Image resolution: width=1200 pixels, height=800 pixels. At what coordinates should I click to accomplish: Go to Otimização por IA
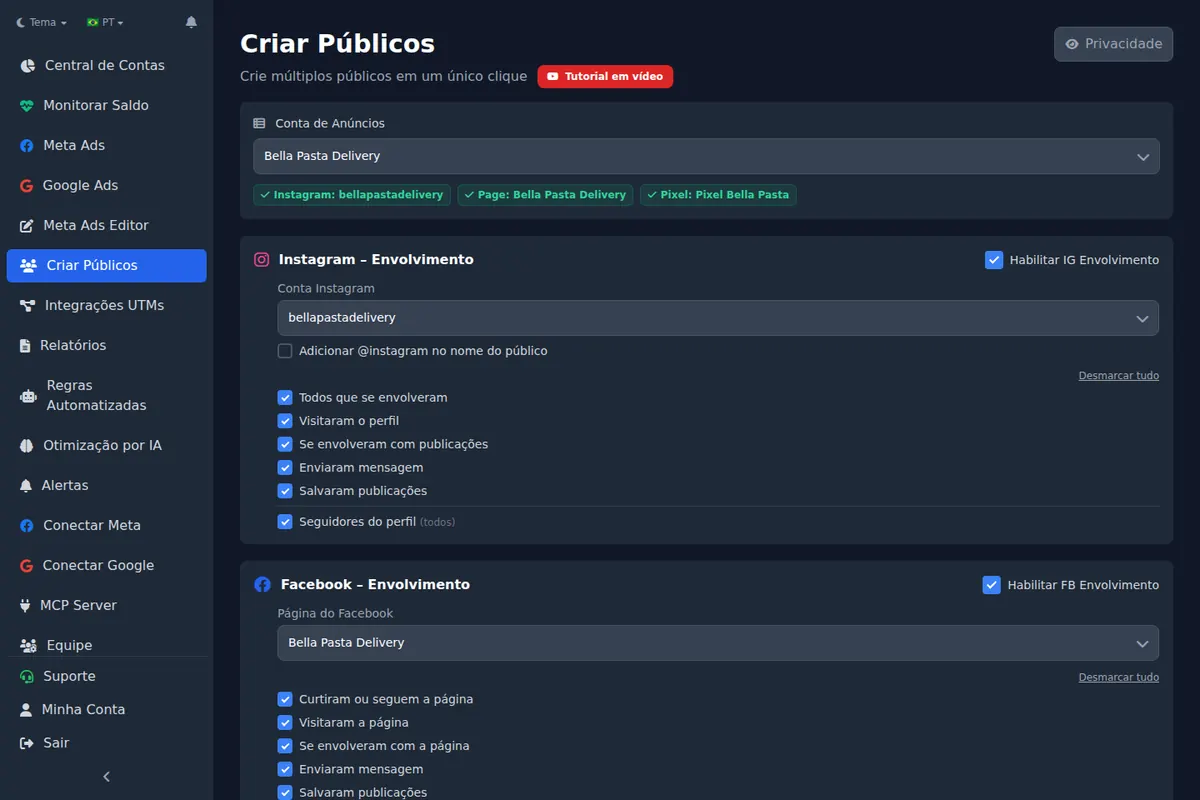click(106, 445)
